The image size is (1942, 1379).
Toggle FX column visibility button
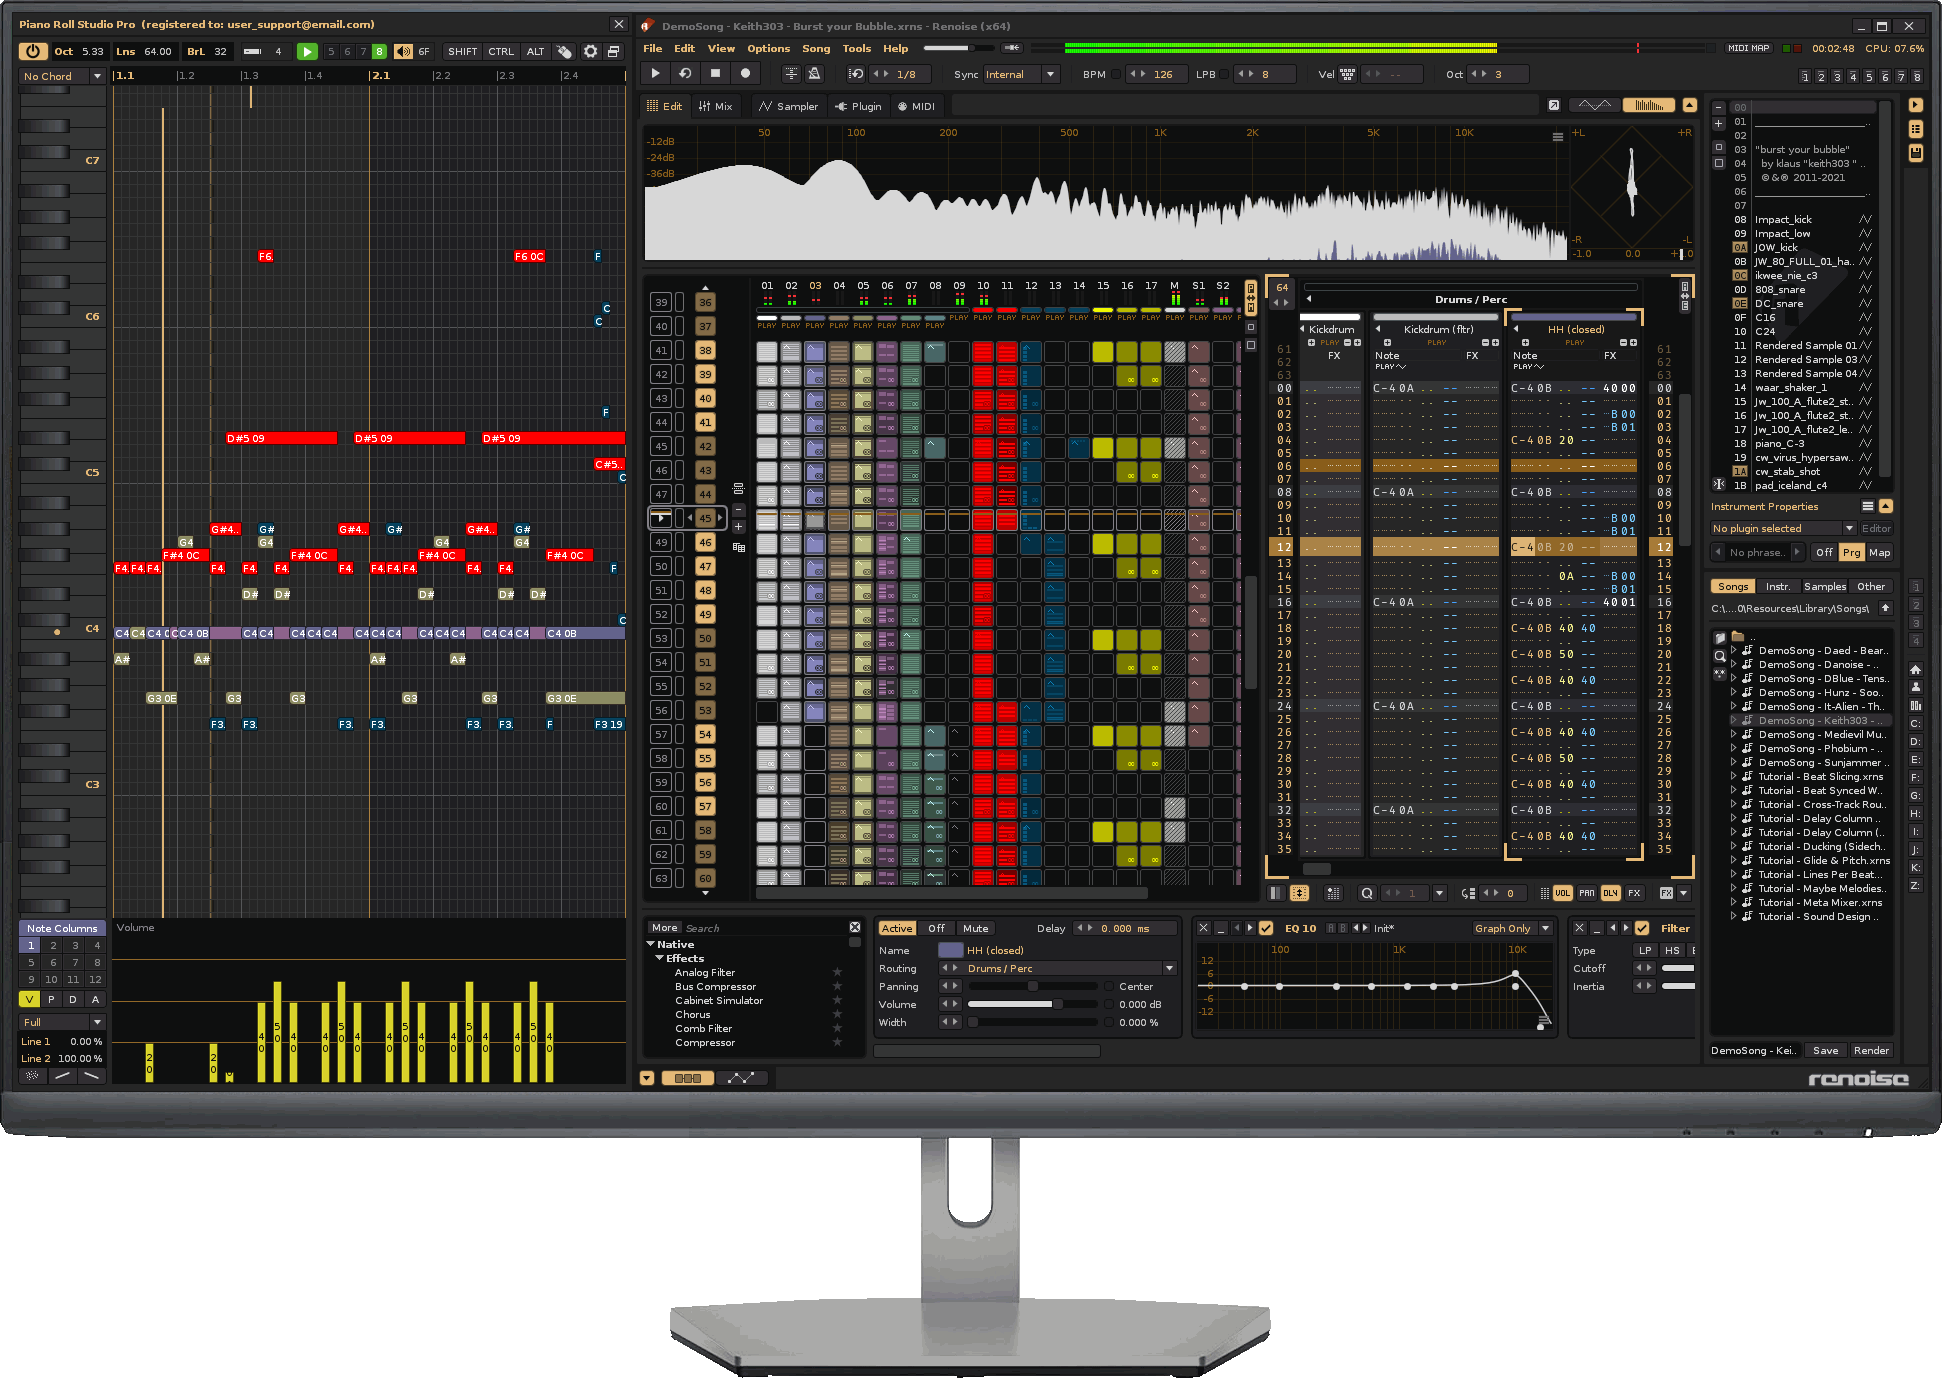(1634, 893)
